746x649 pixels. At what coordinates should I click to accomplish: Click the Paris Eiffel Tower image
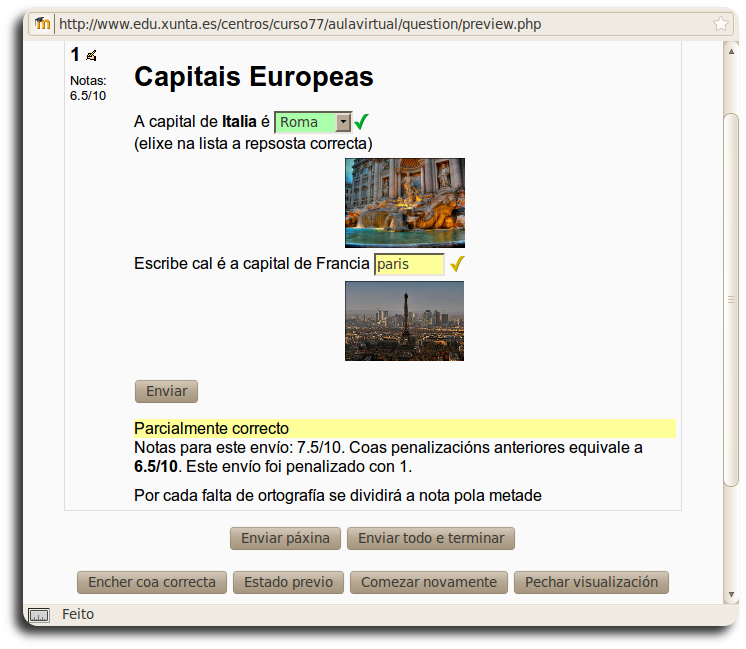click(404, 321)
